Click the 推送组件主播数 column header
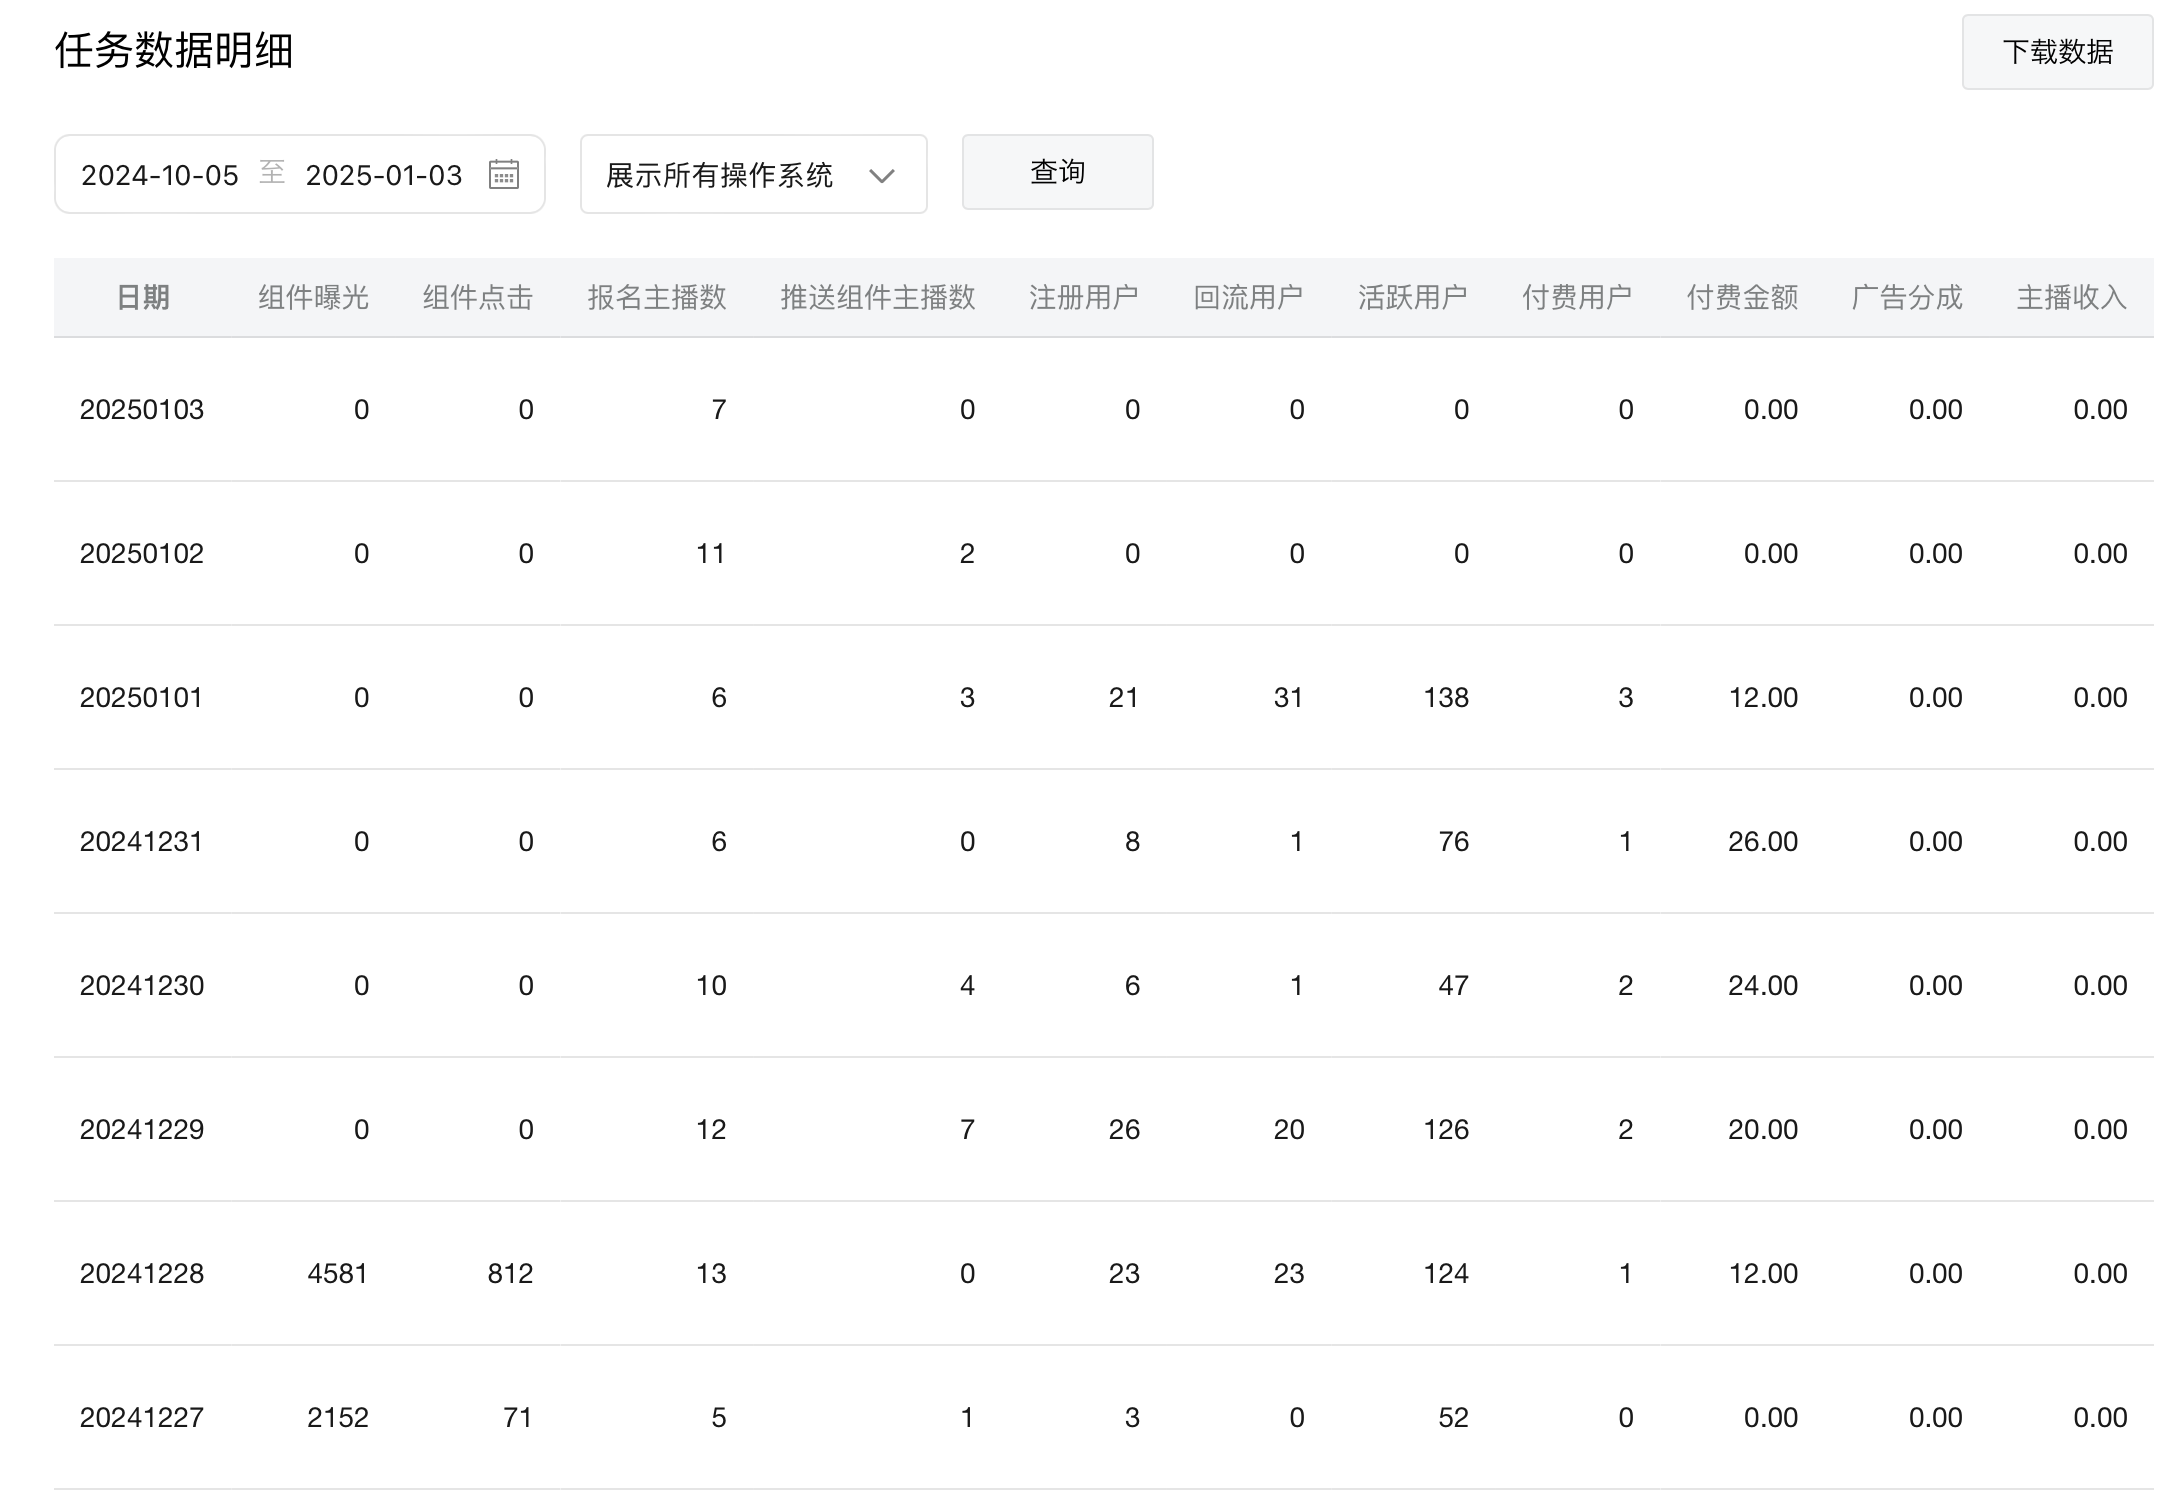2170x1494 pixels. tap(877, 297)
